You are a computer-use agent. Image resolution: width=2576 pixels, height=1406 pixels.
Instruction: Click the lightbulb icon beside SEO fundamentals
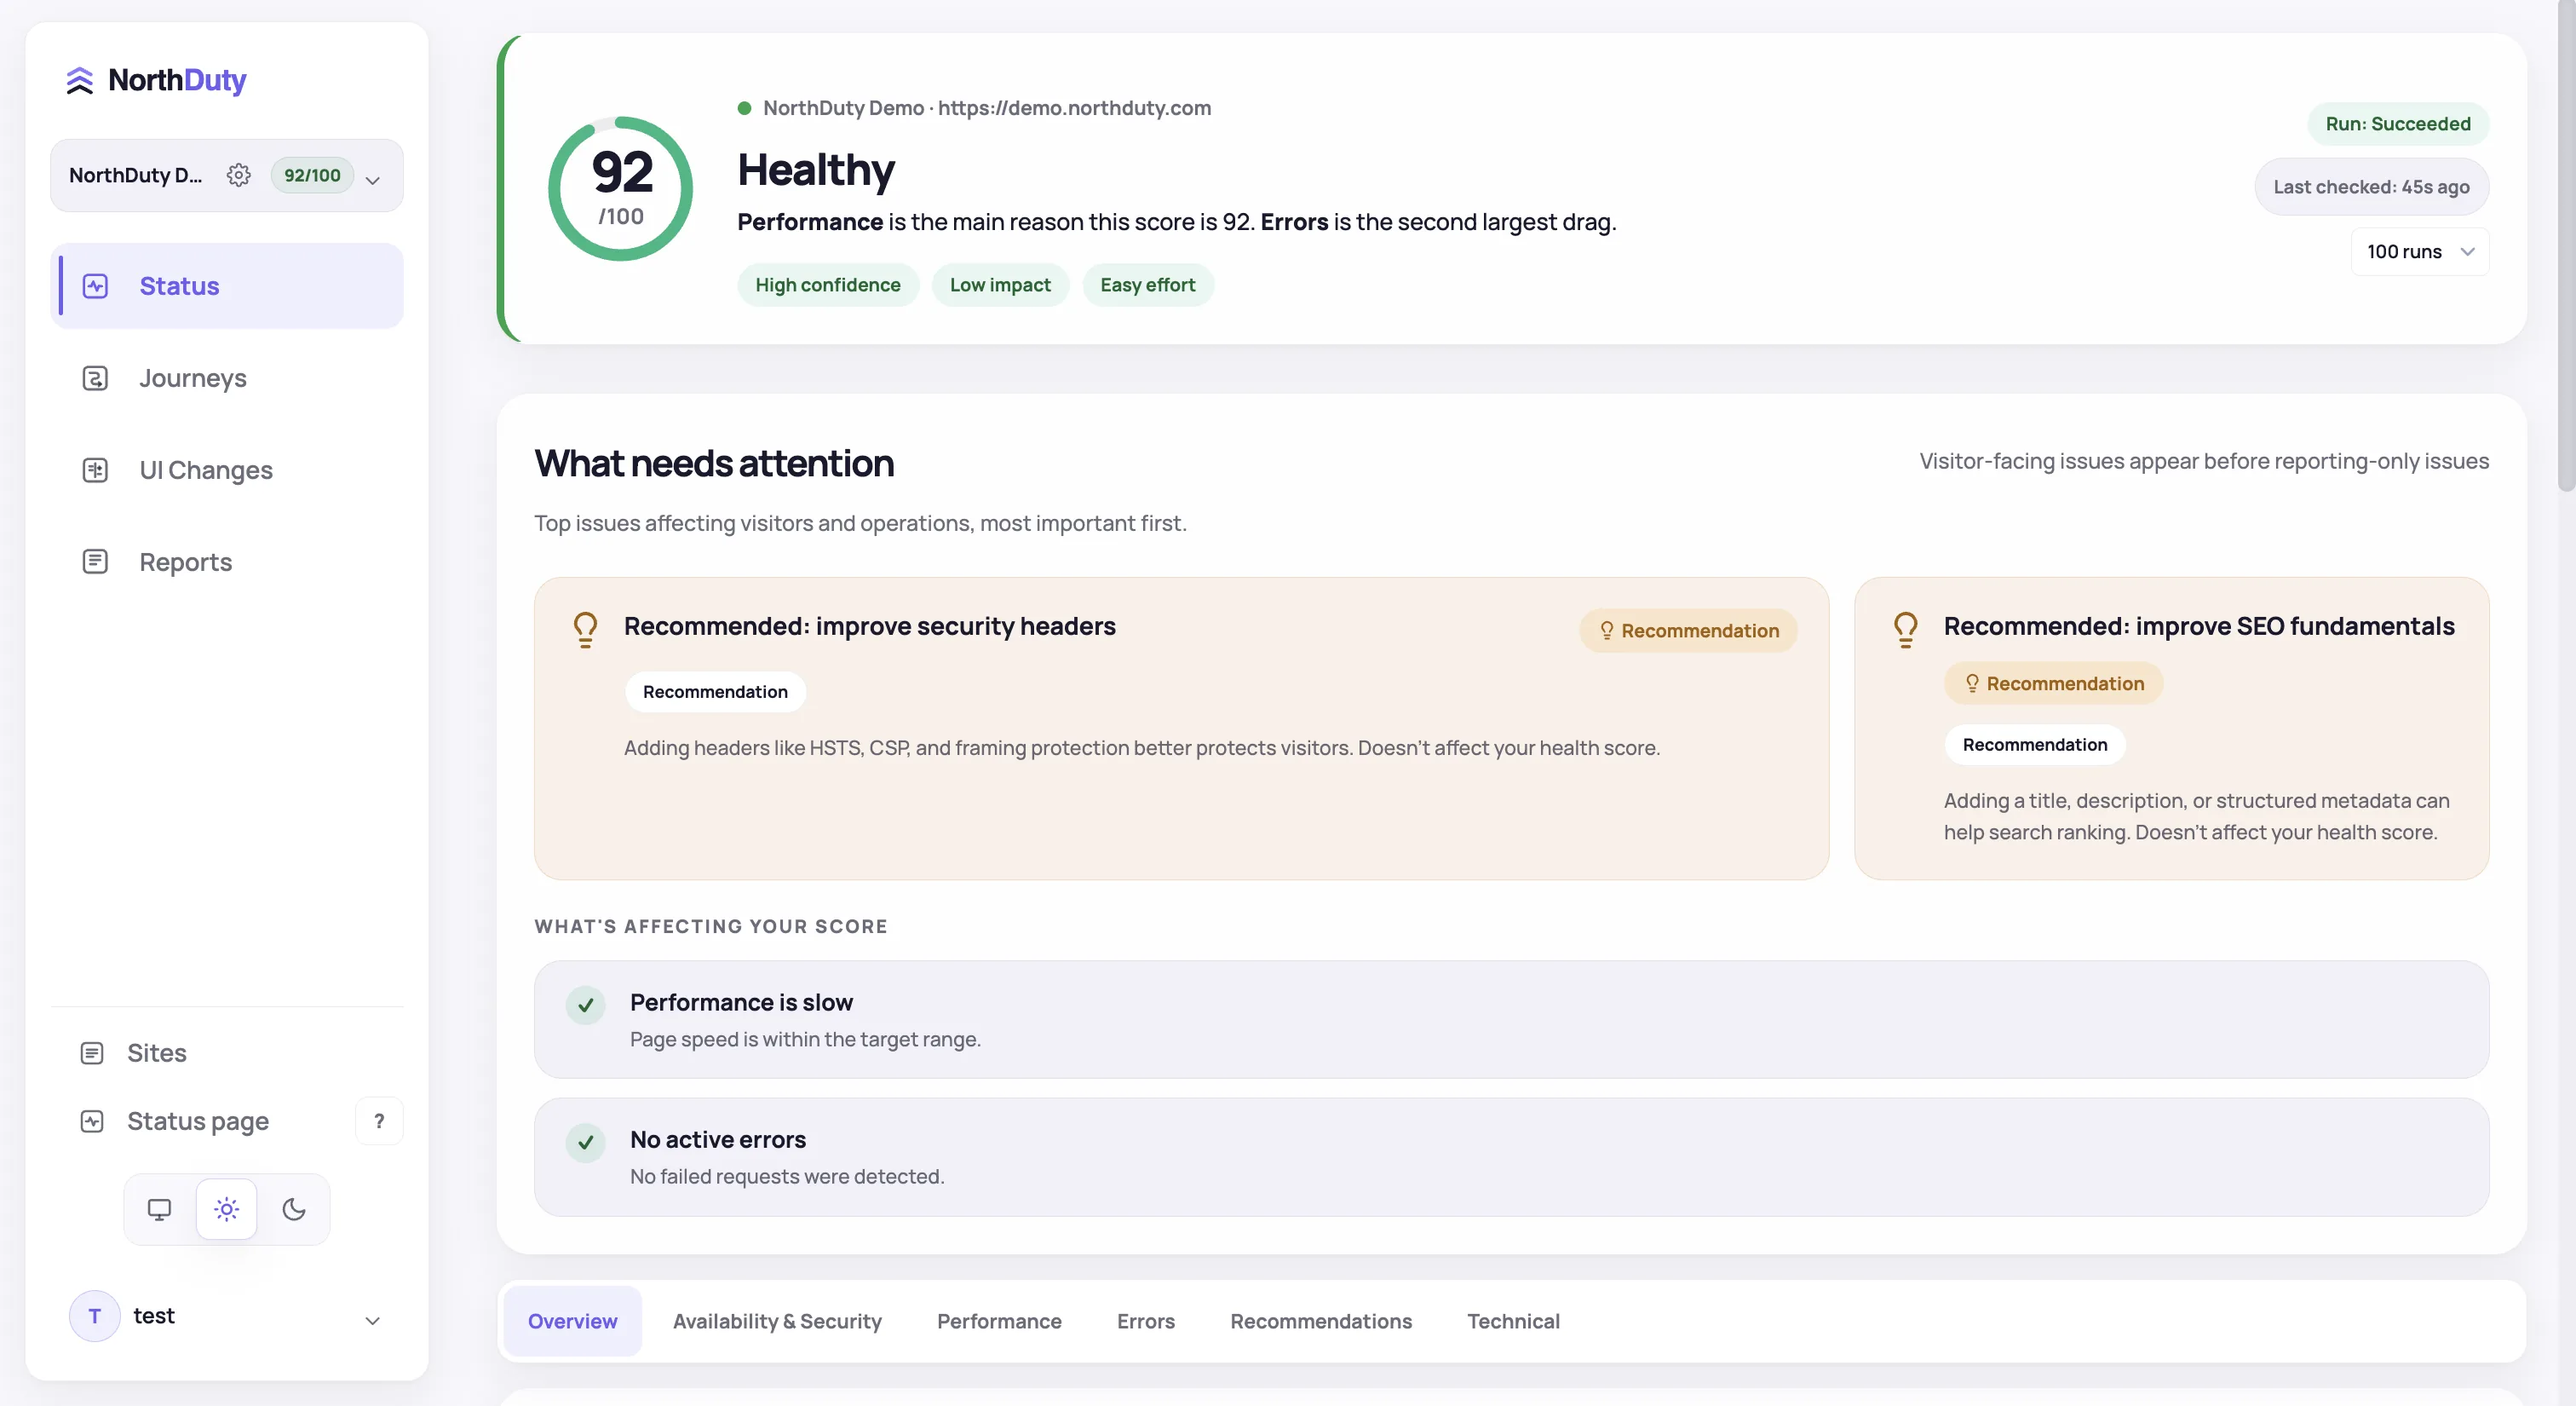(x=1905, y=630)
